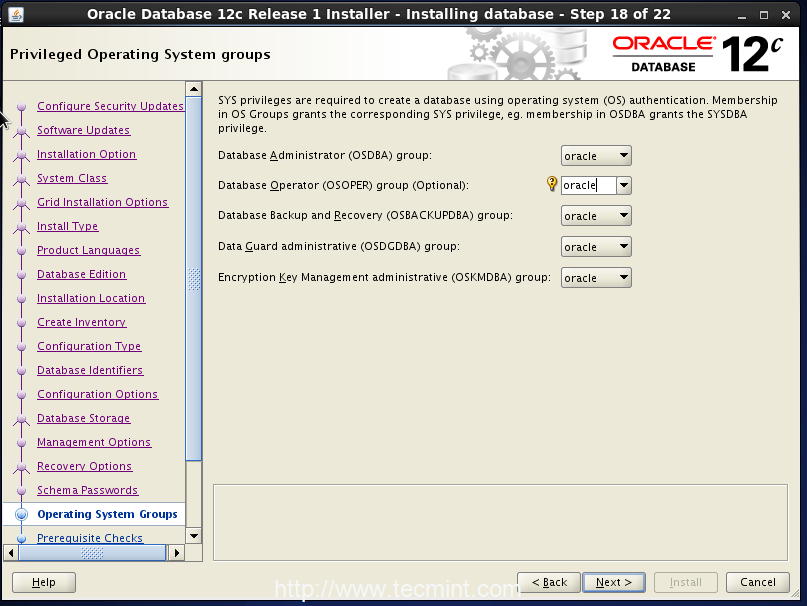Click the step list scroll down arrow

[194, 536]
